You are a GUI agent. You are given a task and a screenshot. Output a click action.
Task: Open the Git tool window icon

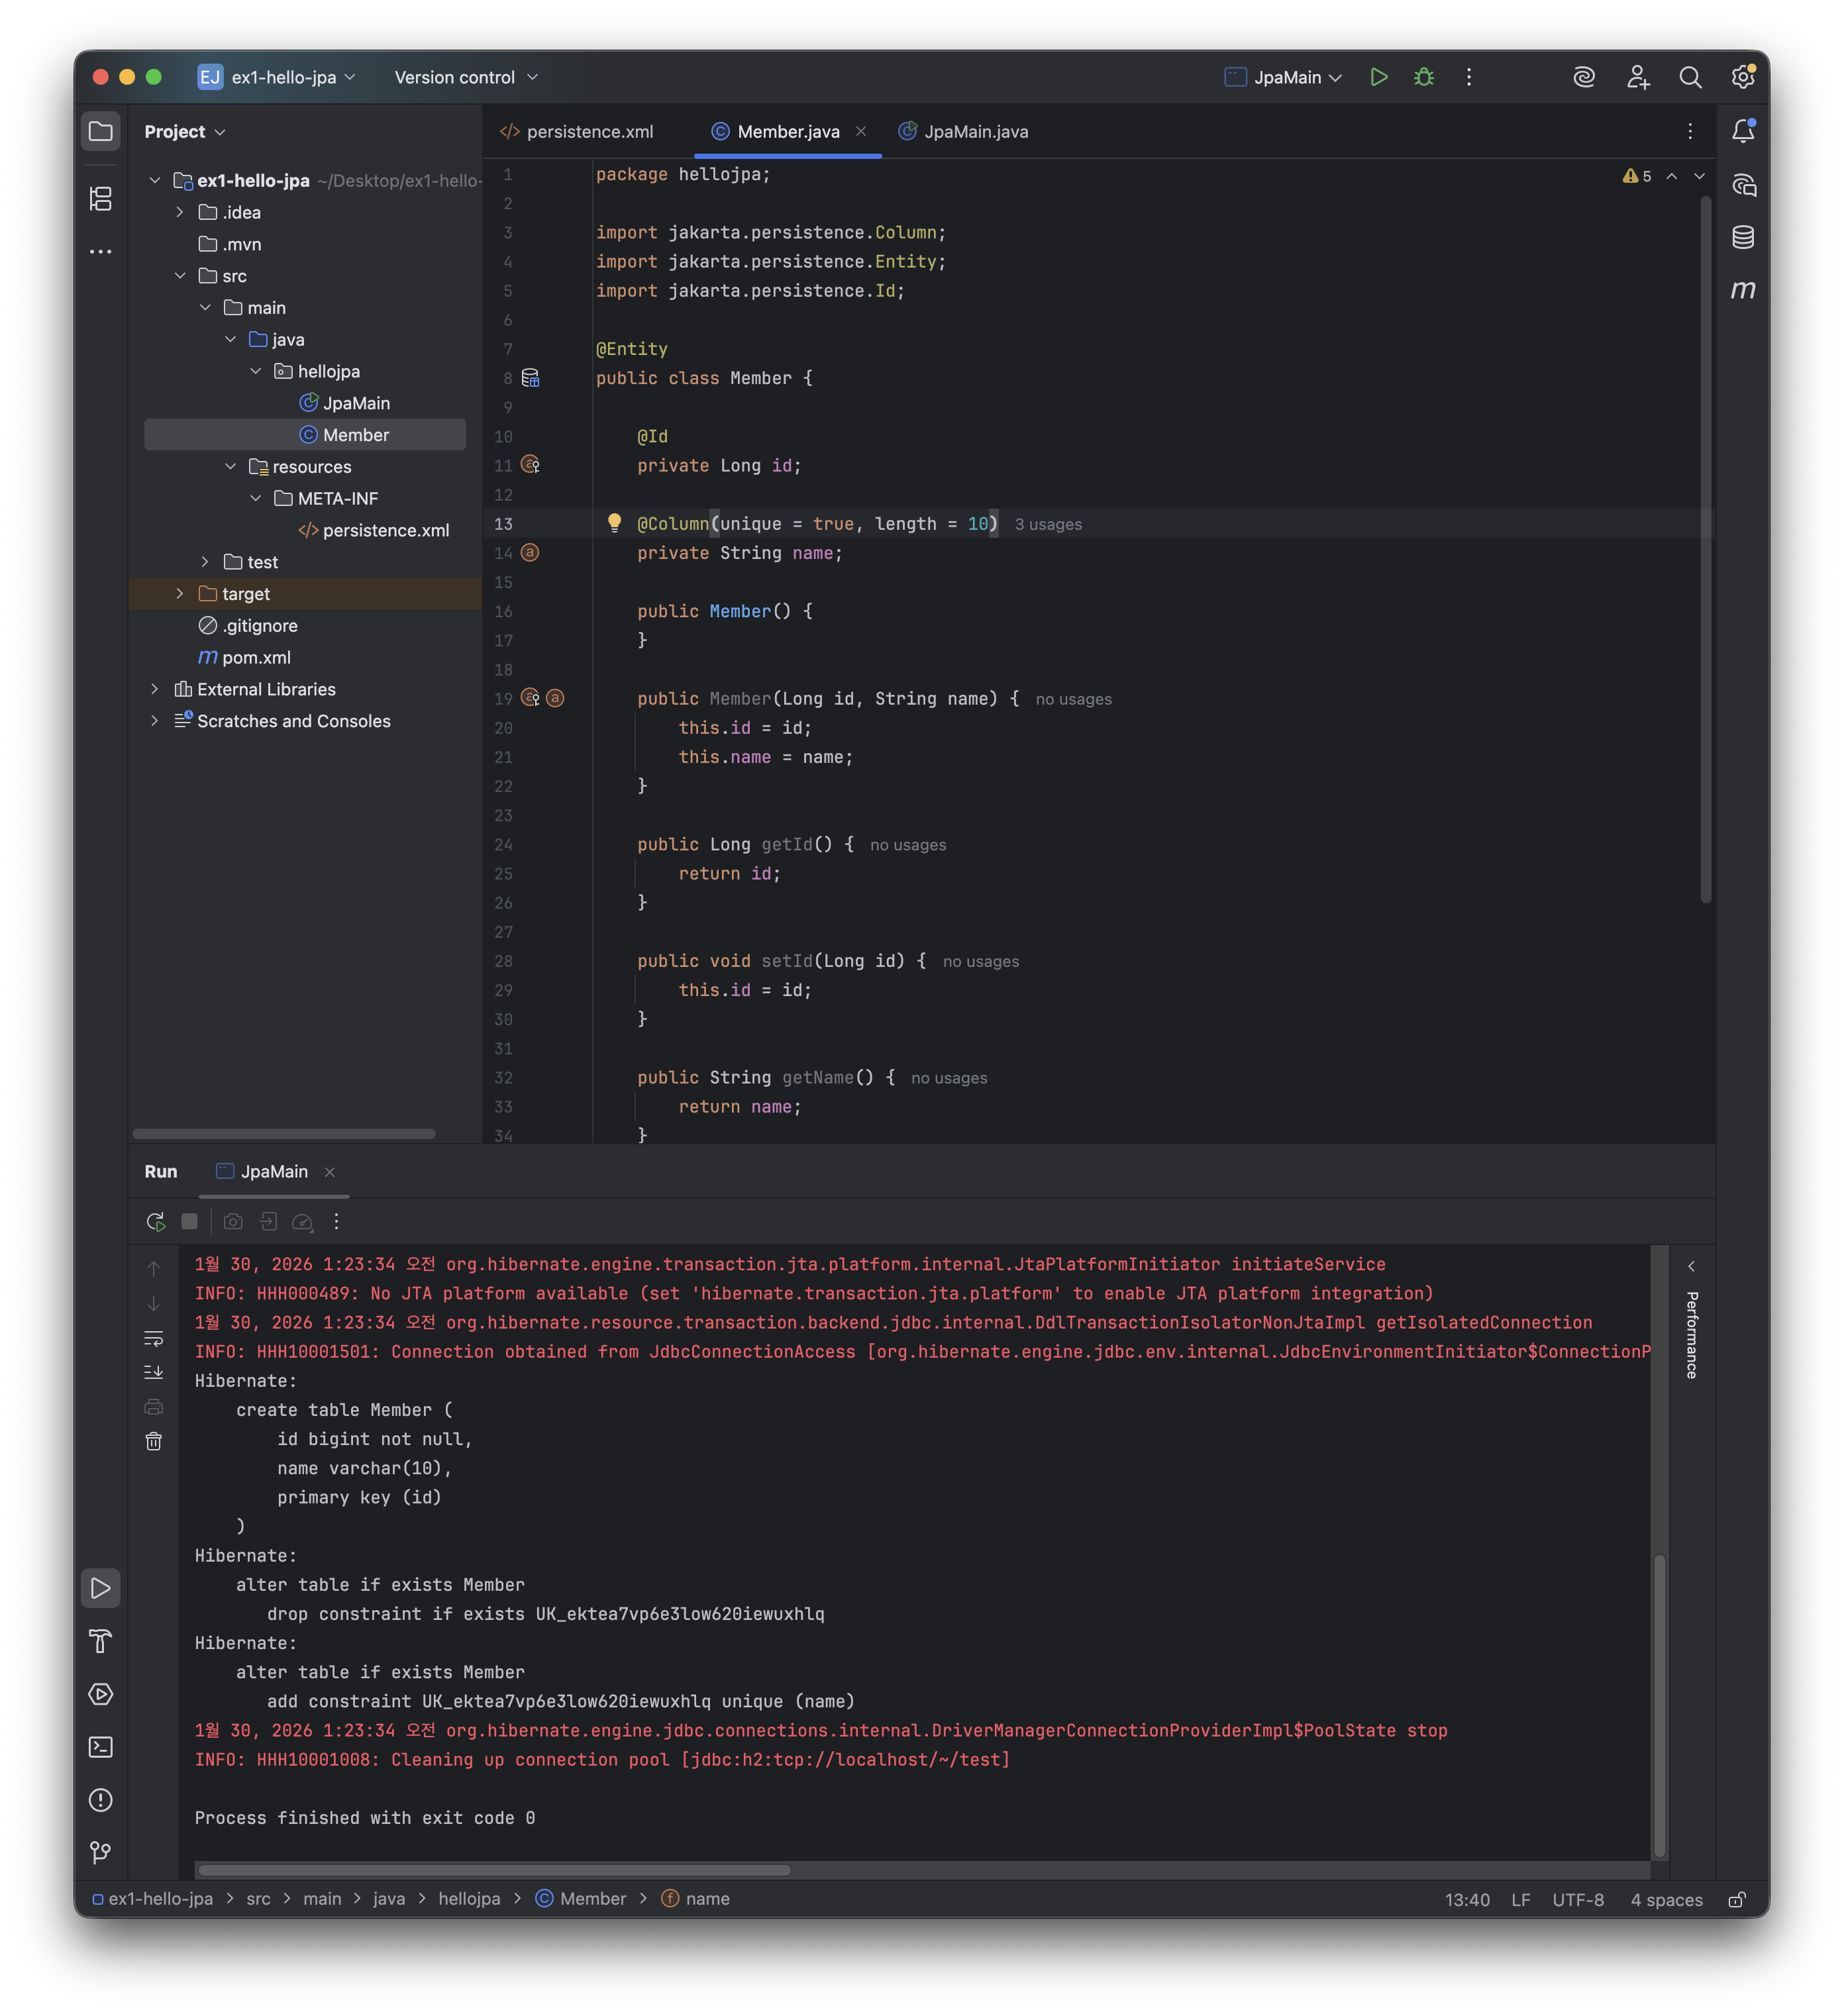101,1853
